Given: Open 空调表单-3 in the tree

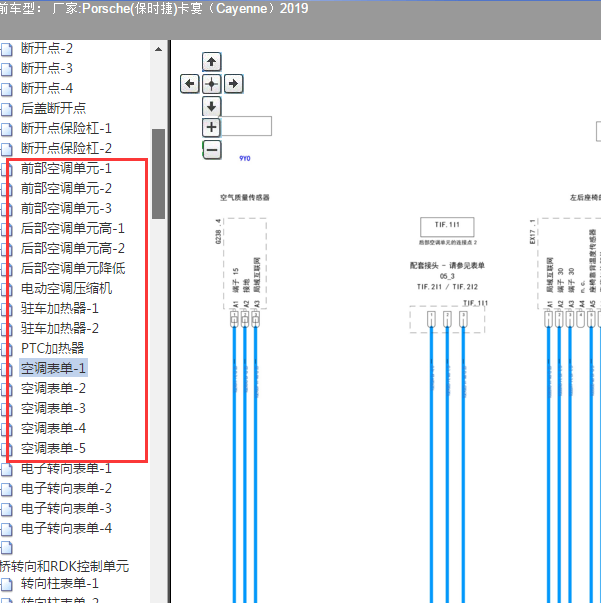Looking at the screenshot, I should 53,408.
